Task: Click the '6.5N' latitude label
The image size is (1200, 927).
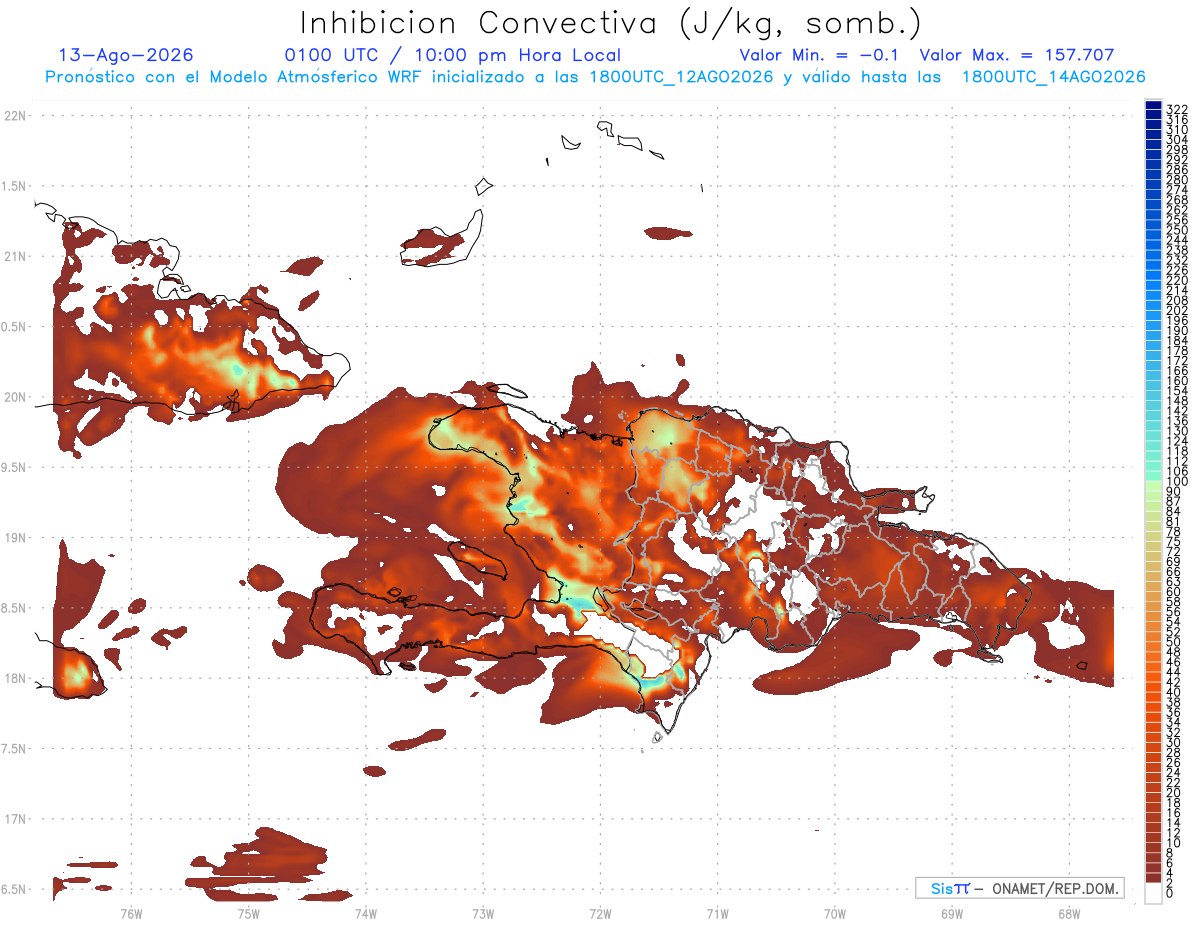Action: coord(15,889)
